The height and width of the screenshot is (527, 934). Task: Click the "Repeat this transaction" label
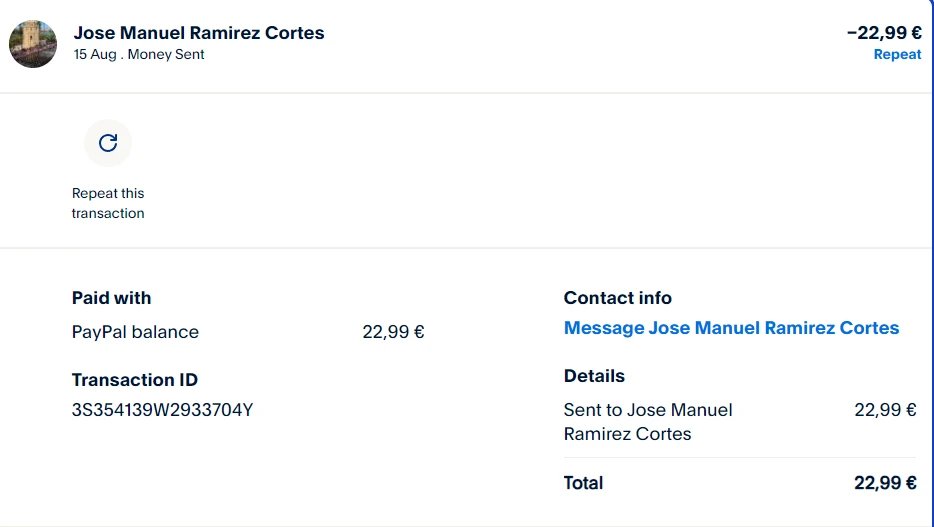[x=108, y=203]
